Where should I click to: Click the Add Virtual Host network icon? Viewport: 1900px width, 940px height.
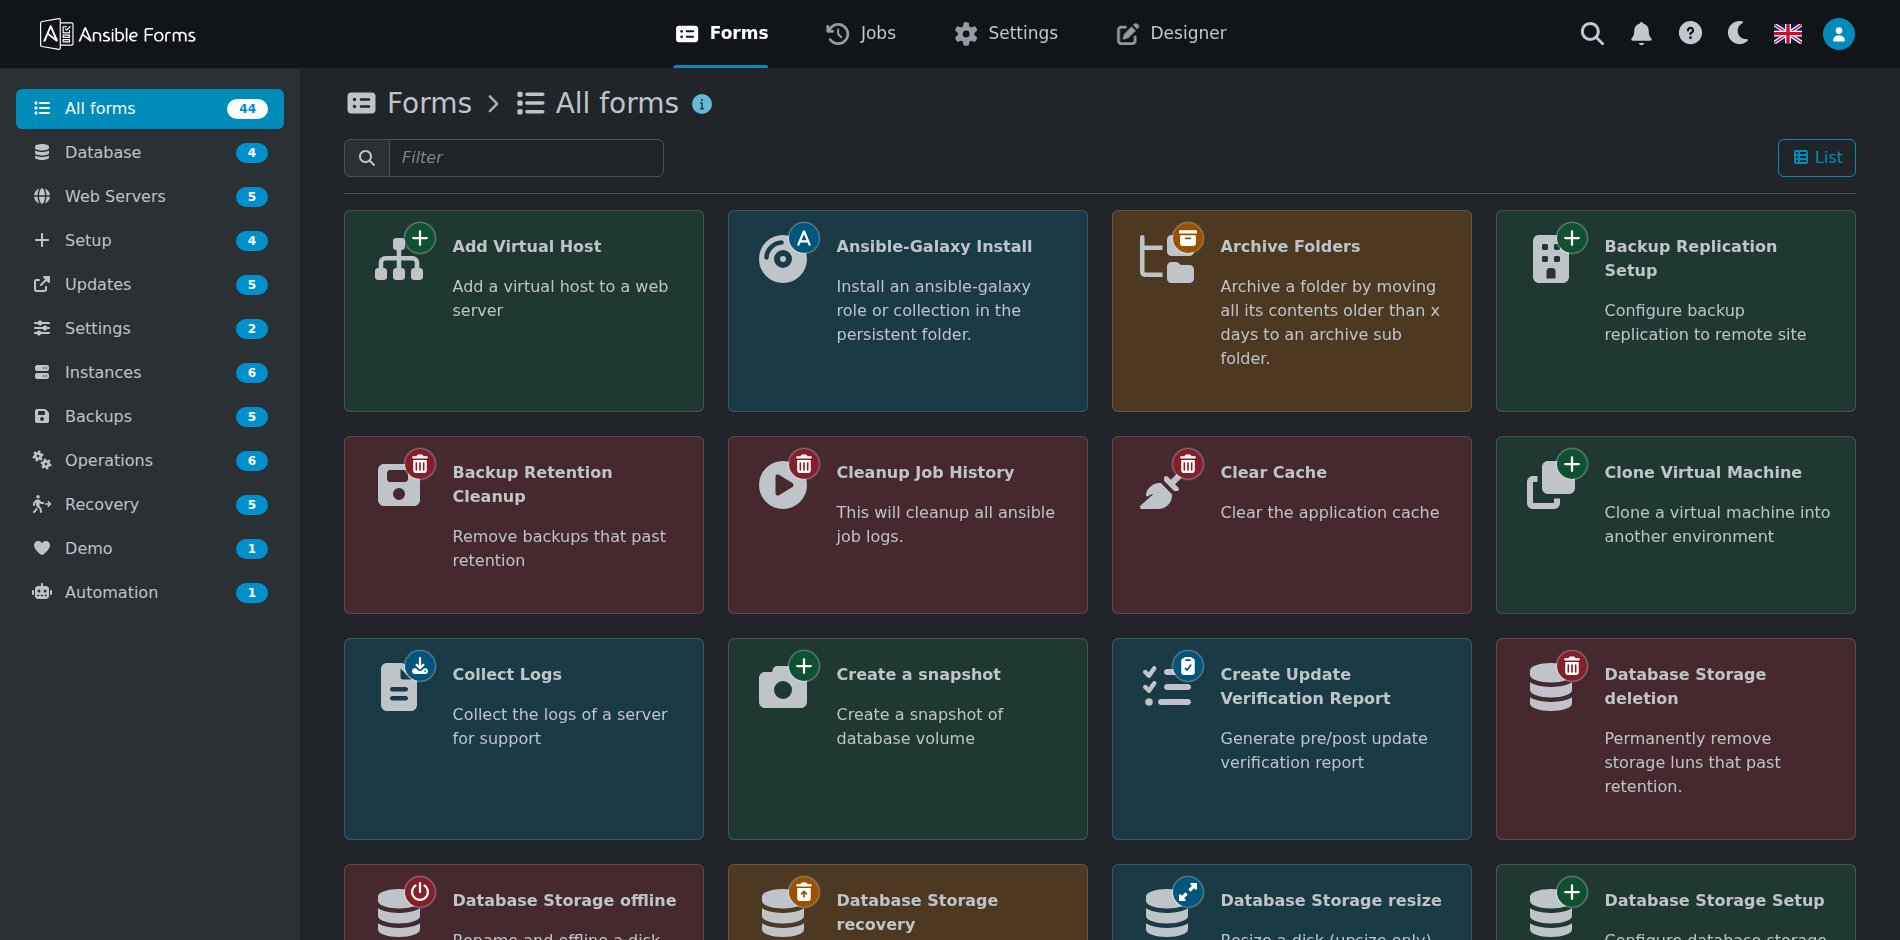click(x=399, y=260)
